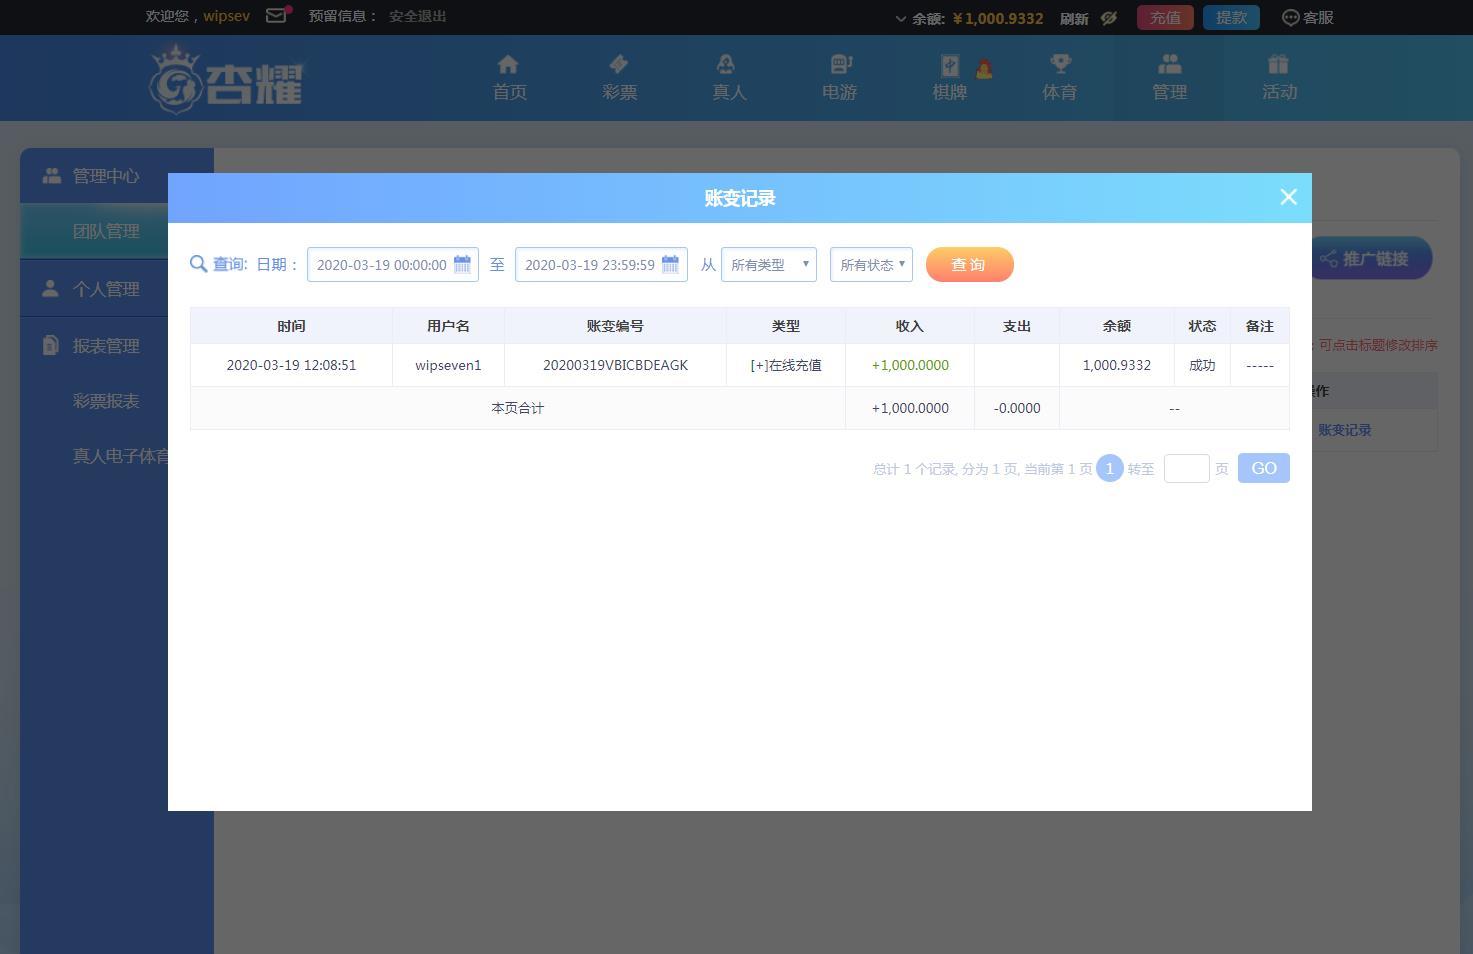Open the 真人 live casino section
The height and width of the screenshot is (954, 1473).
[729, 78]
